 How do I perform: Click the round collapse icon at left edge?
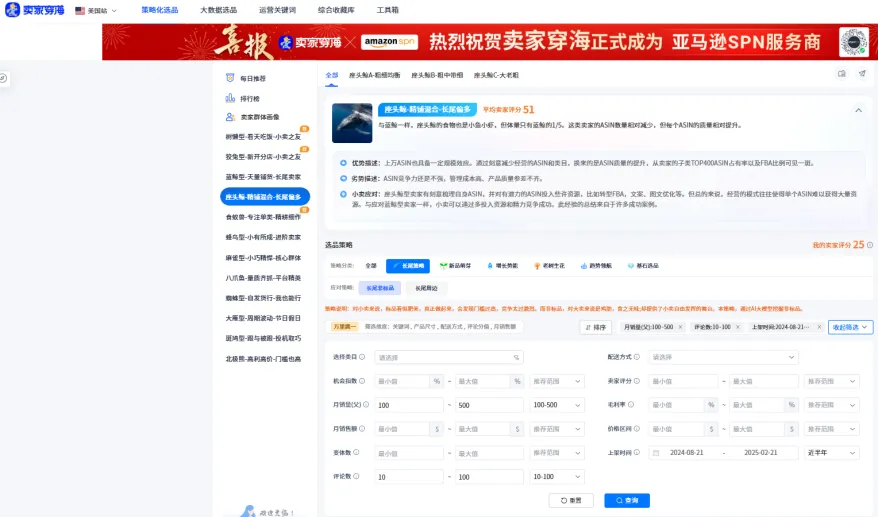(3, 78)
